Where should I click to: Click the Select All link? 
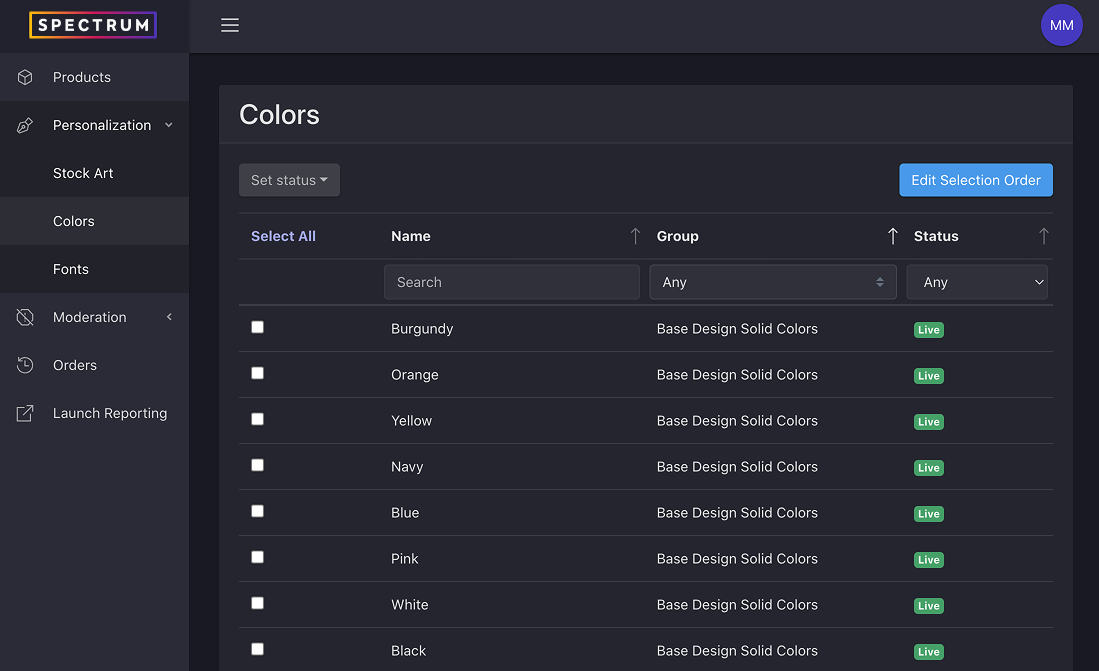click(x=283, y=236)
